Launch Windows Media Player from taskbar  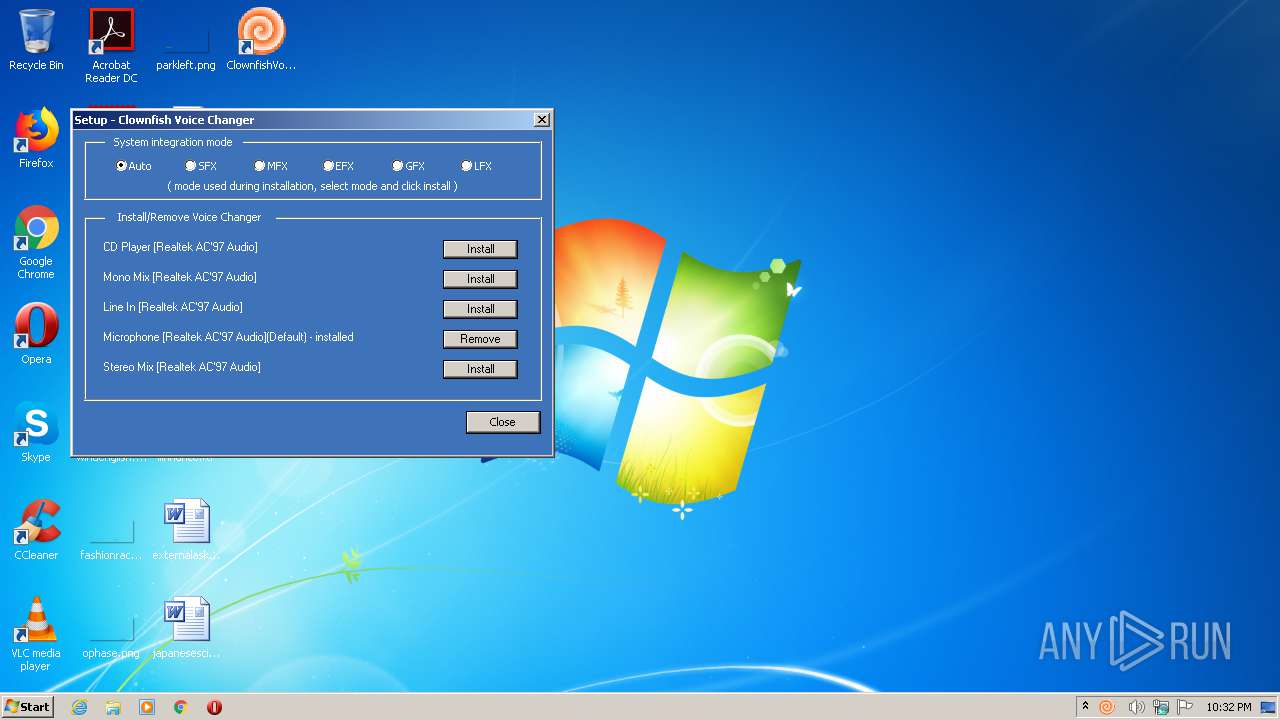(x=147, y=707)
